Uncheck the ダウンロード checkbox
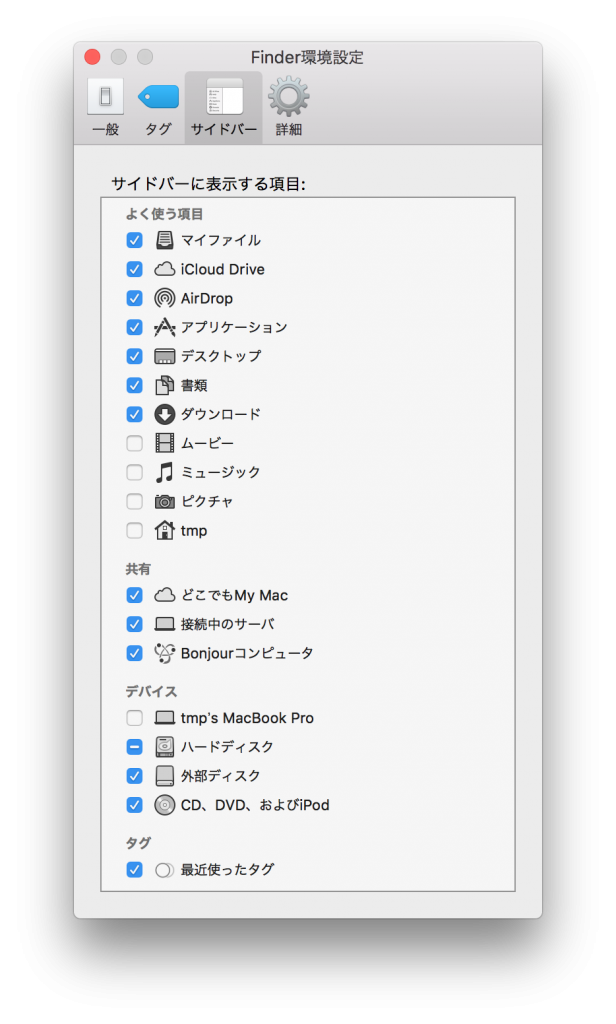The image size is (616, 1024). [x=135, y=414]
